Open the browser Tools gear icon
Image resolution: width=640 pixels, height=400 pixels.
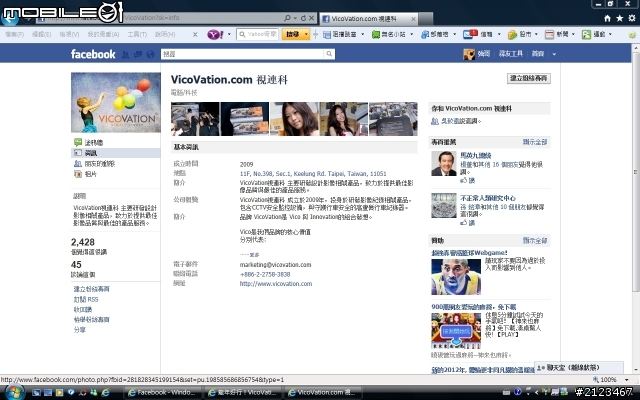pyautogui.click(x=632, y=18)
